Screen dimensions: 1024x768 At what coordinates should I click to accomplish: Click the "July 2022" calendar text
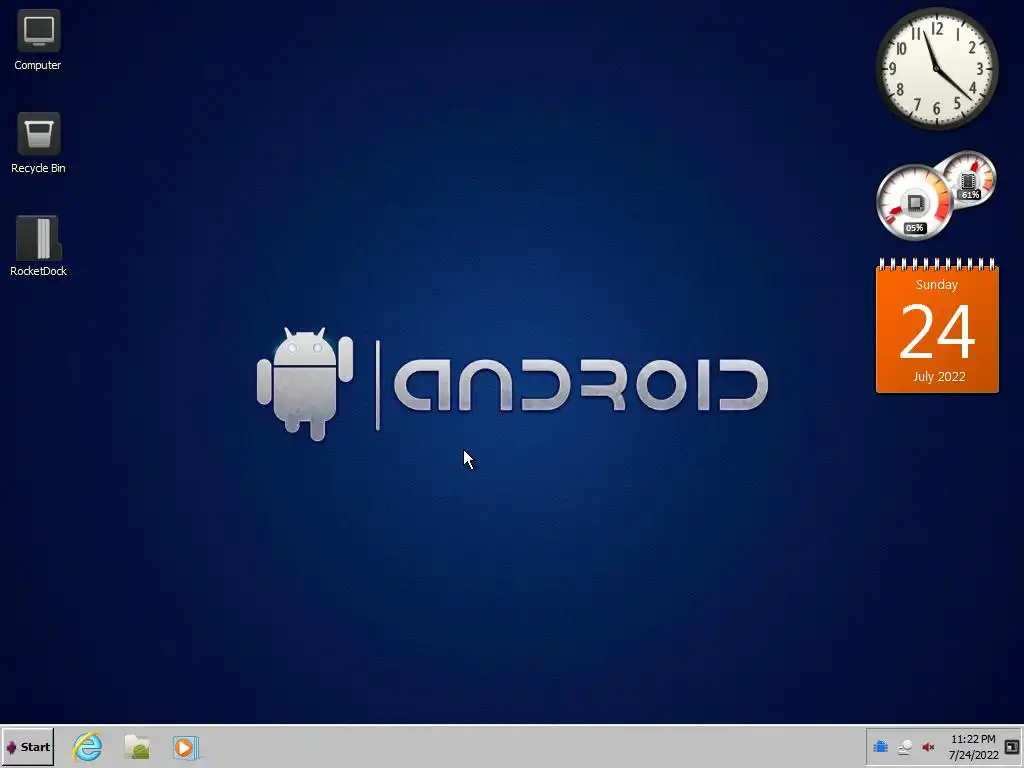(x=938, y=377)
